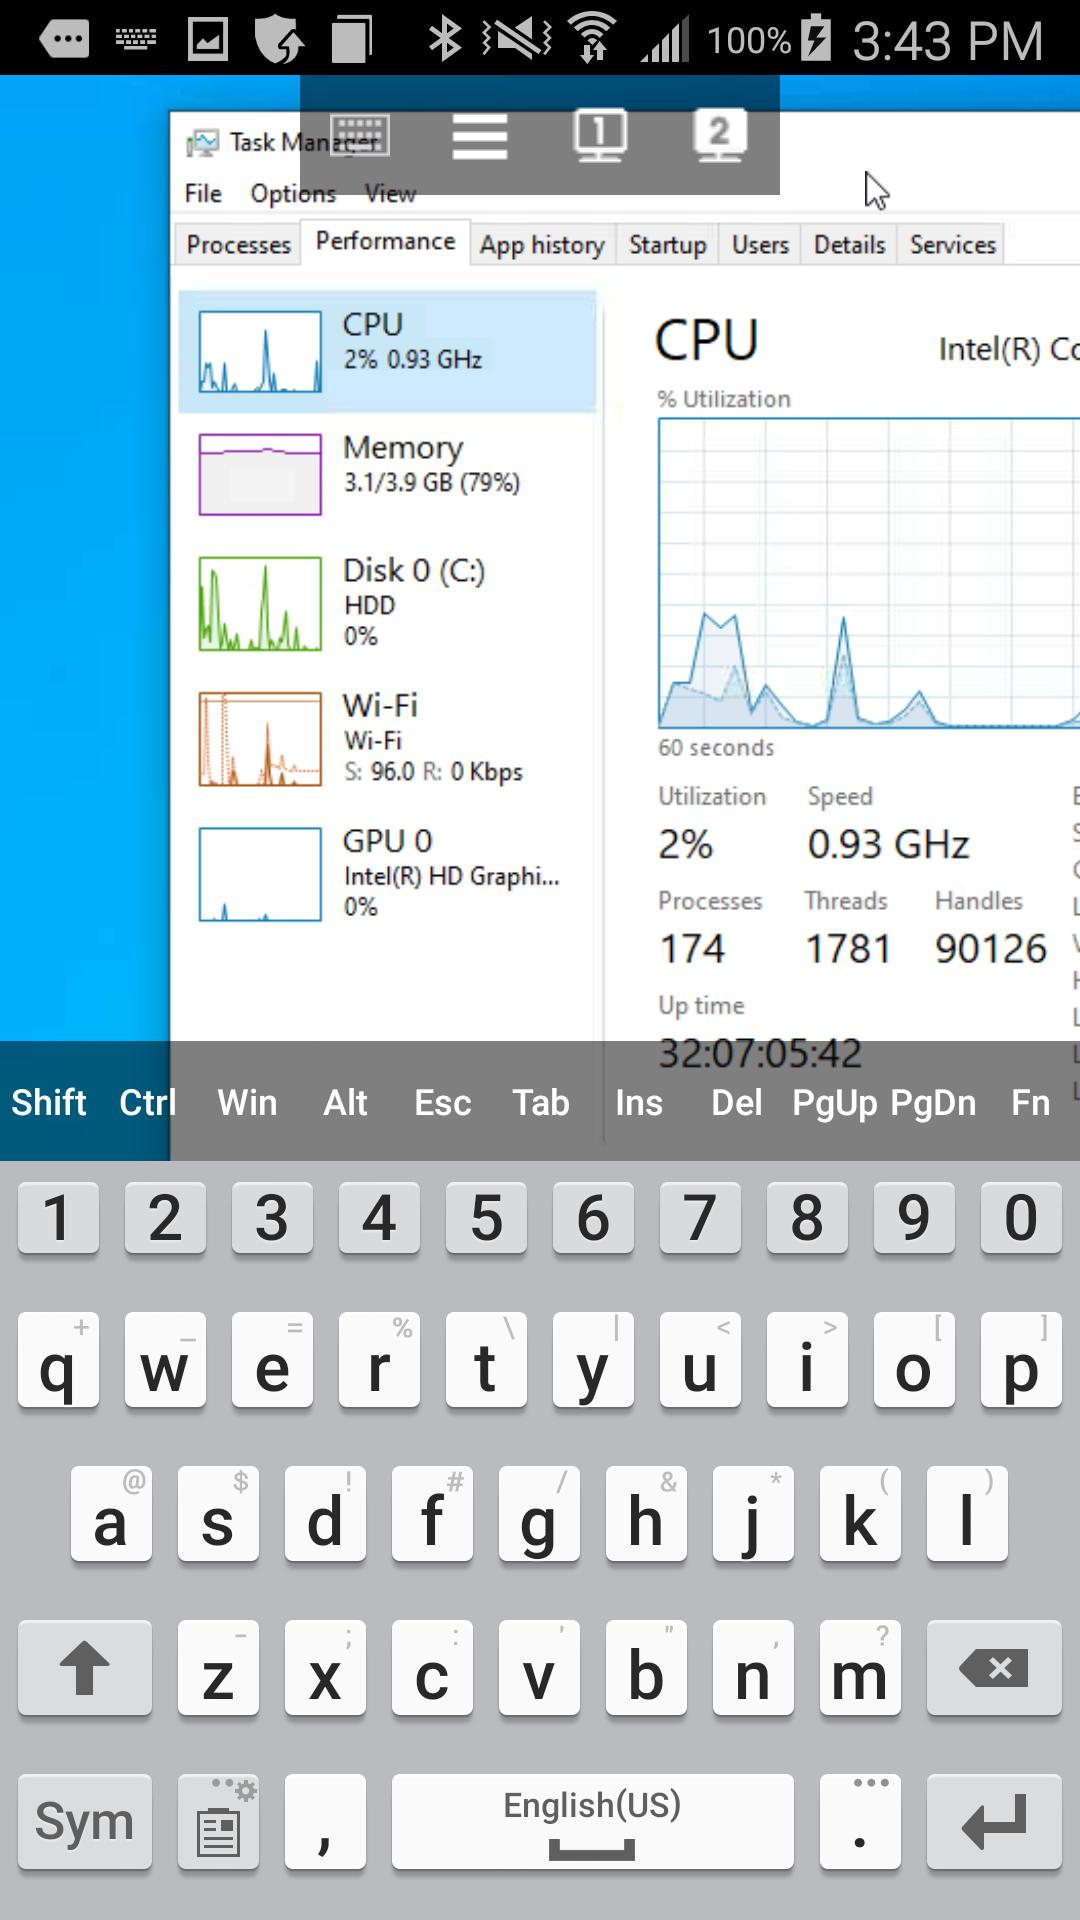Open the View menu in Task Manager

[x=390, y=193]
